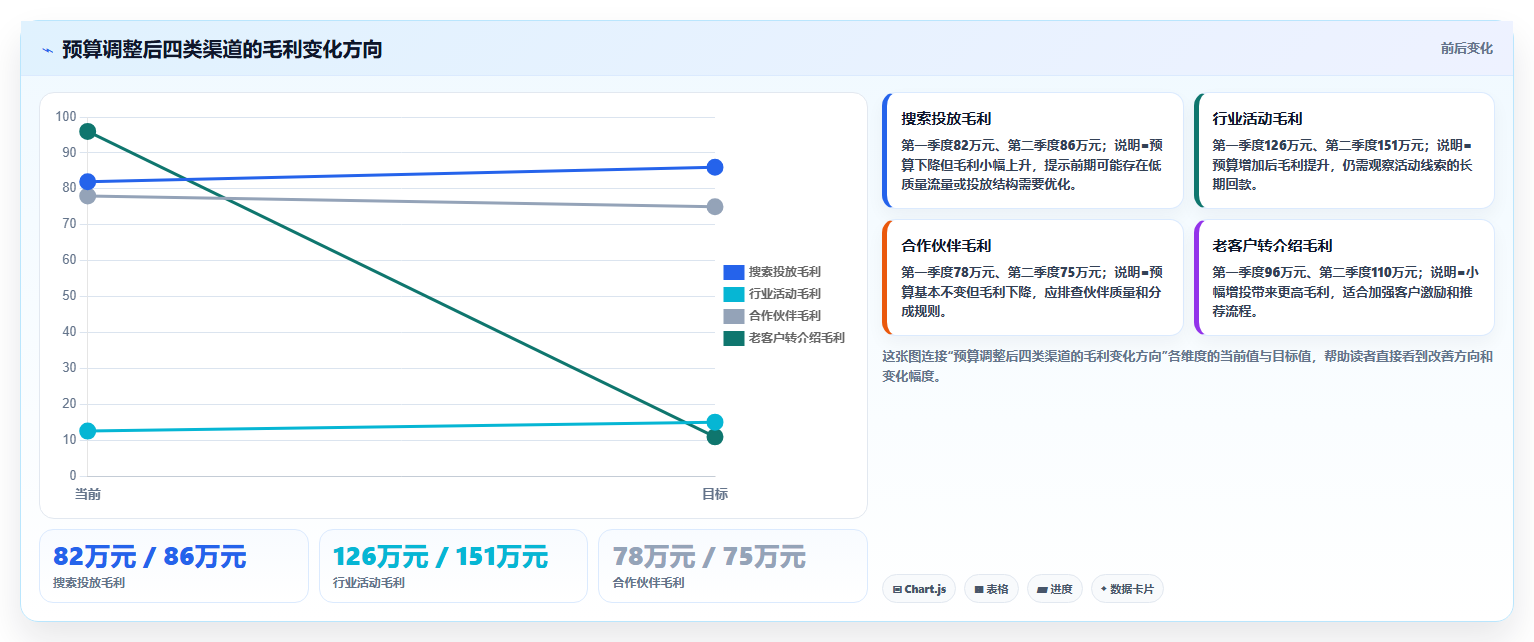Click the 搜索投放毛利 caption under 82万元
This screenshot has width=1534, height=642.
[89, 583]
